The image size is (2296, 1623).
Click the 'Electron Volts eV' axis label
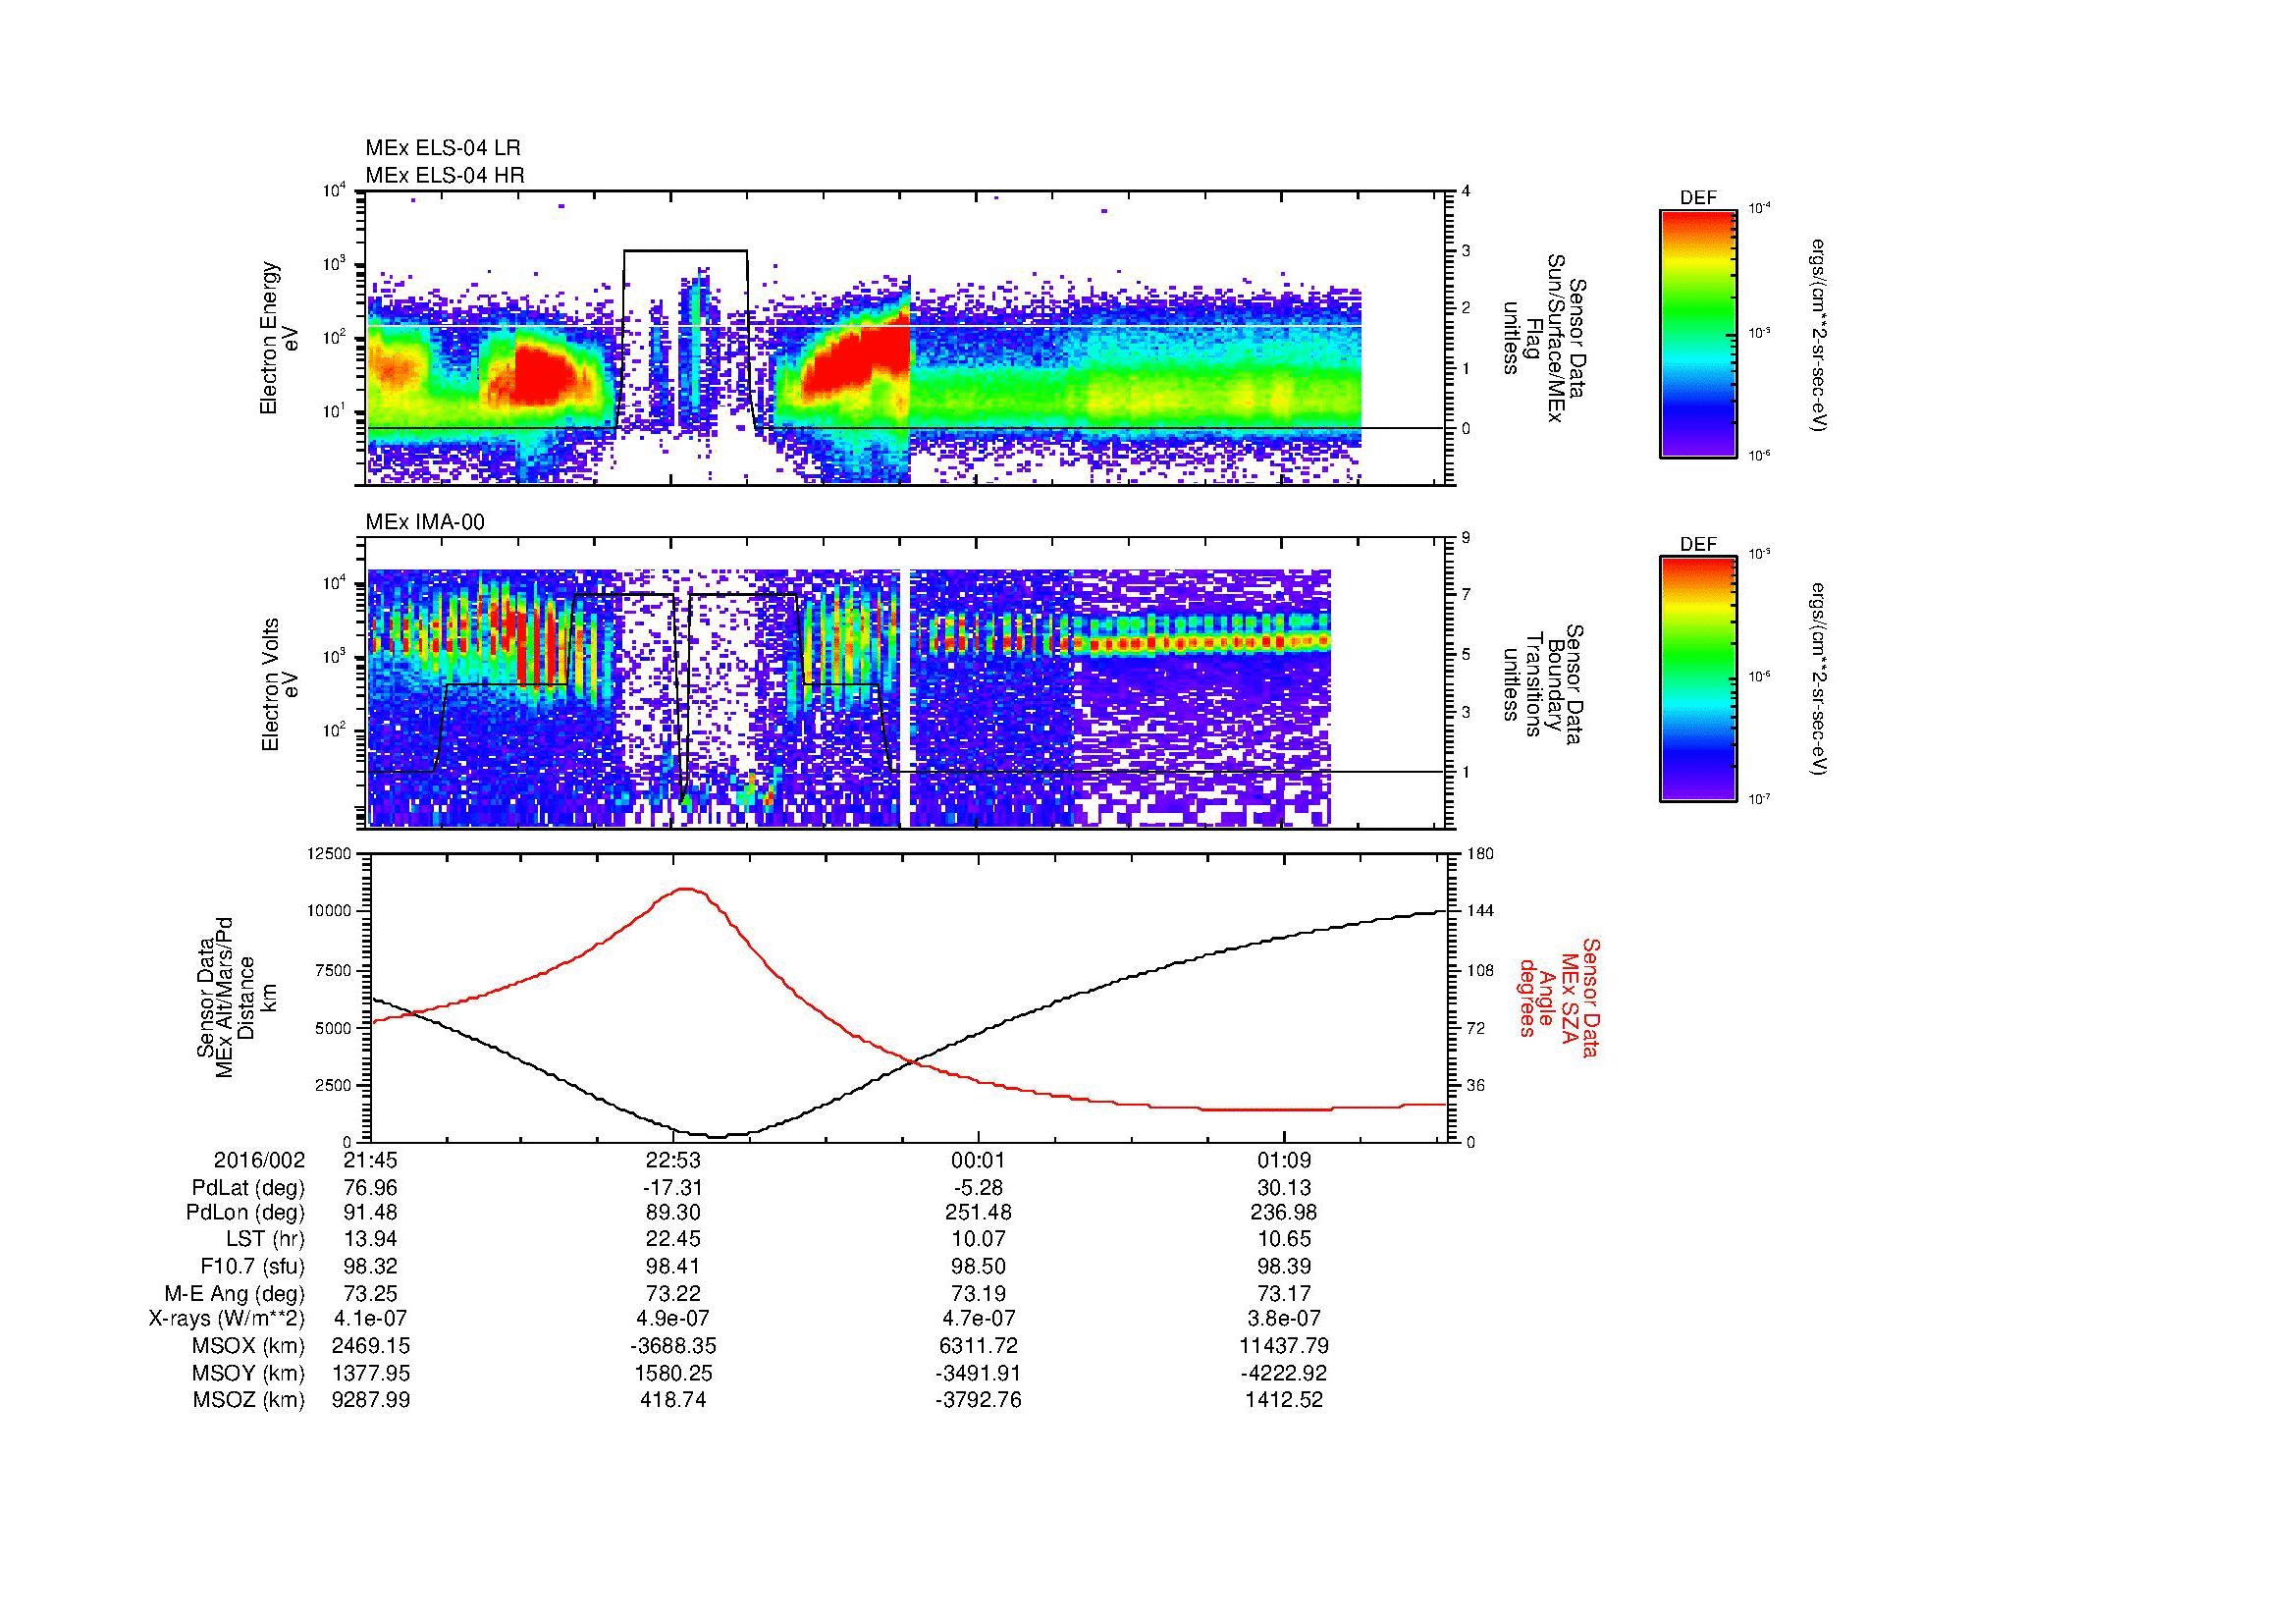(x=280, y=685)
